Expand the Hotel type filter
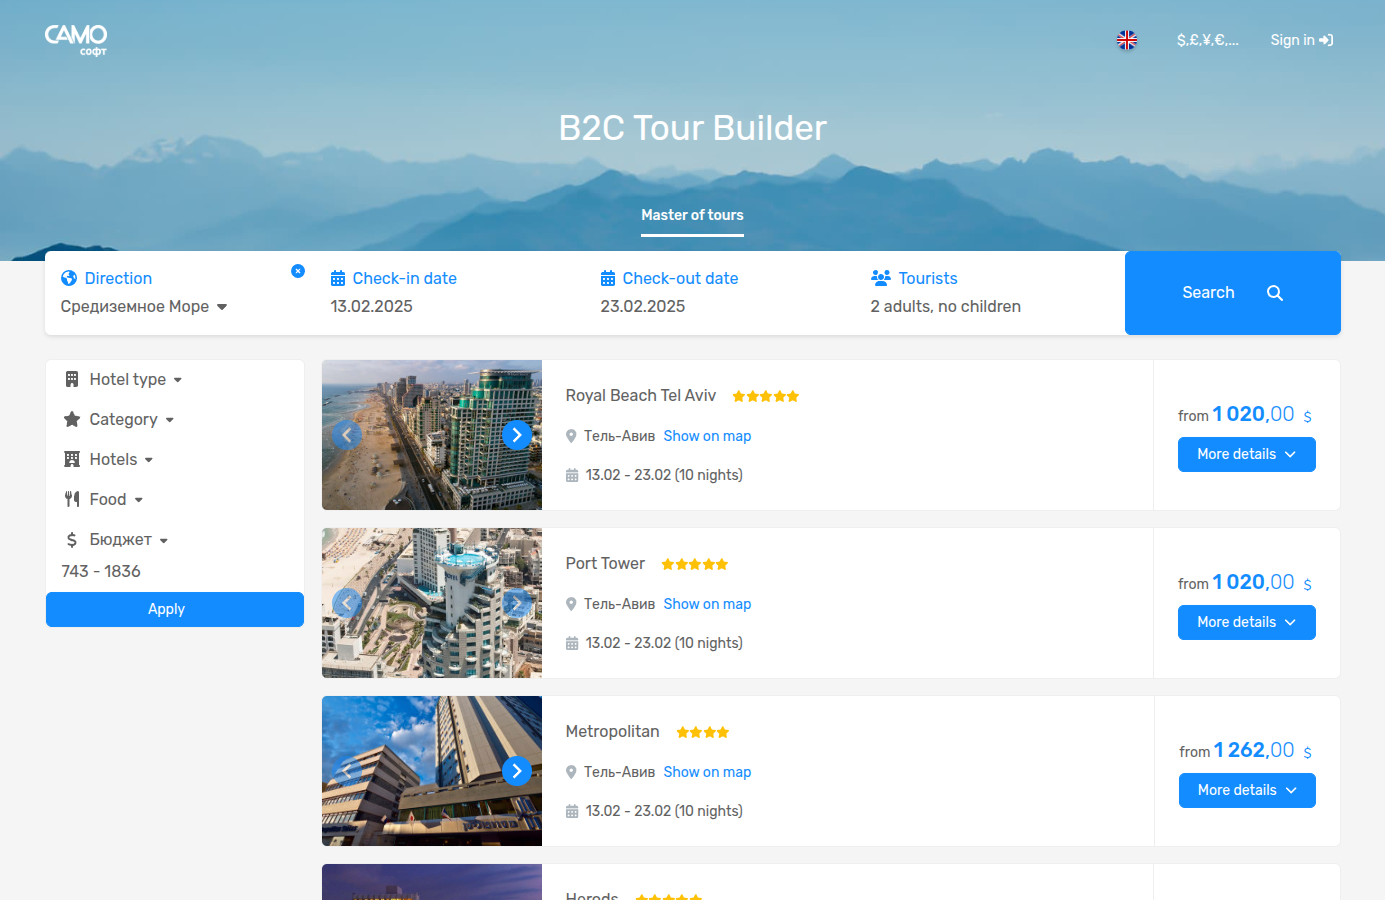 (x=136, y=379)
